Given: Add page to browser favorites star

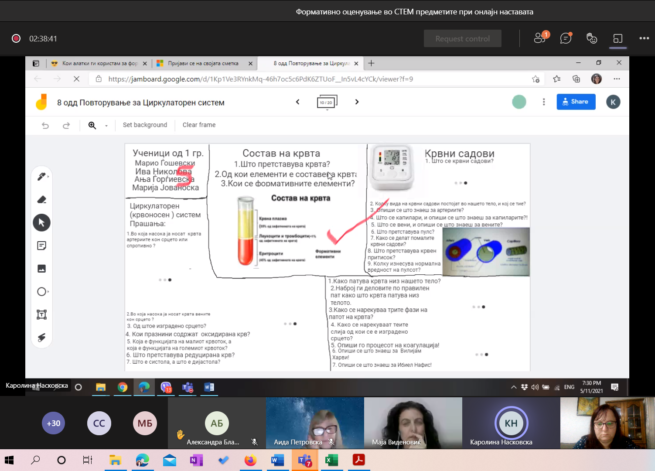Looking at the screenshot, I should [536, 79].
